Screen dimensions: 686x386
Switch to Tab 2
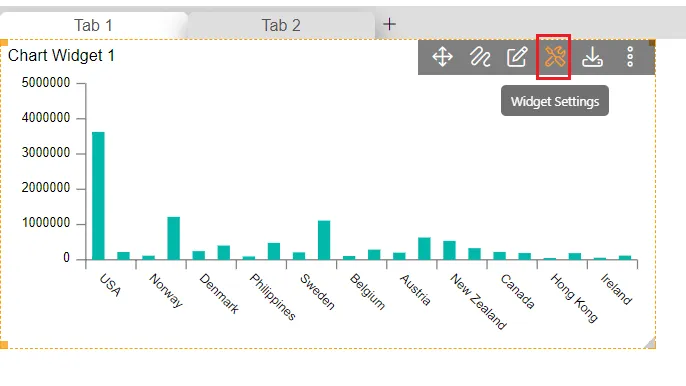[x=281, y=25]
